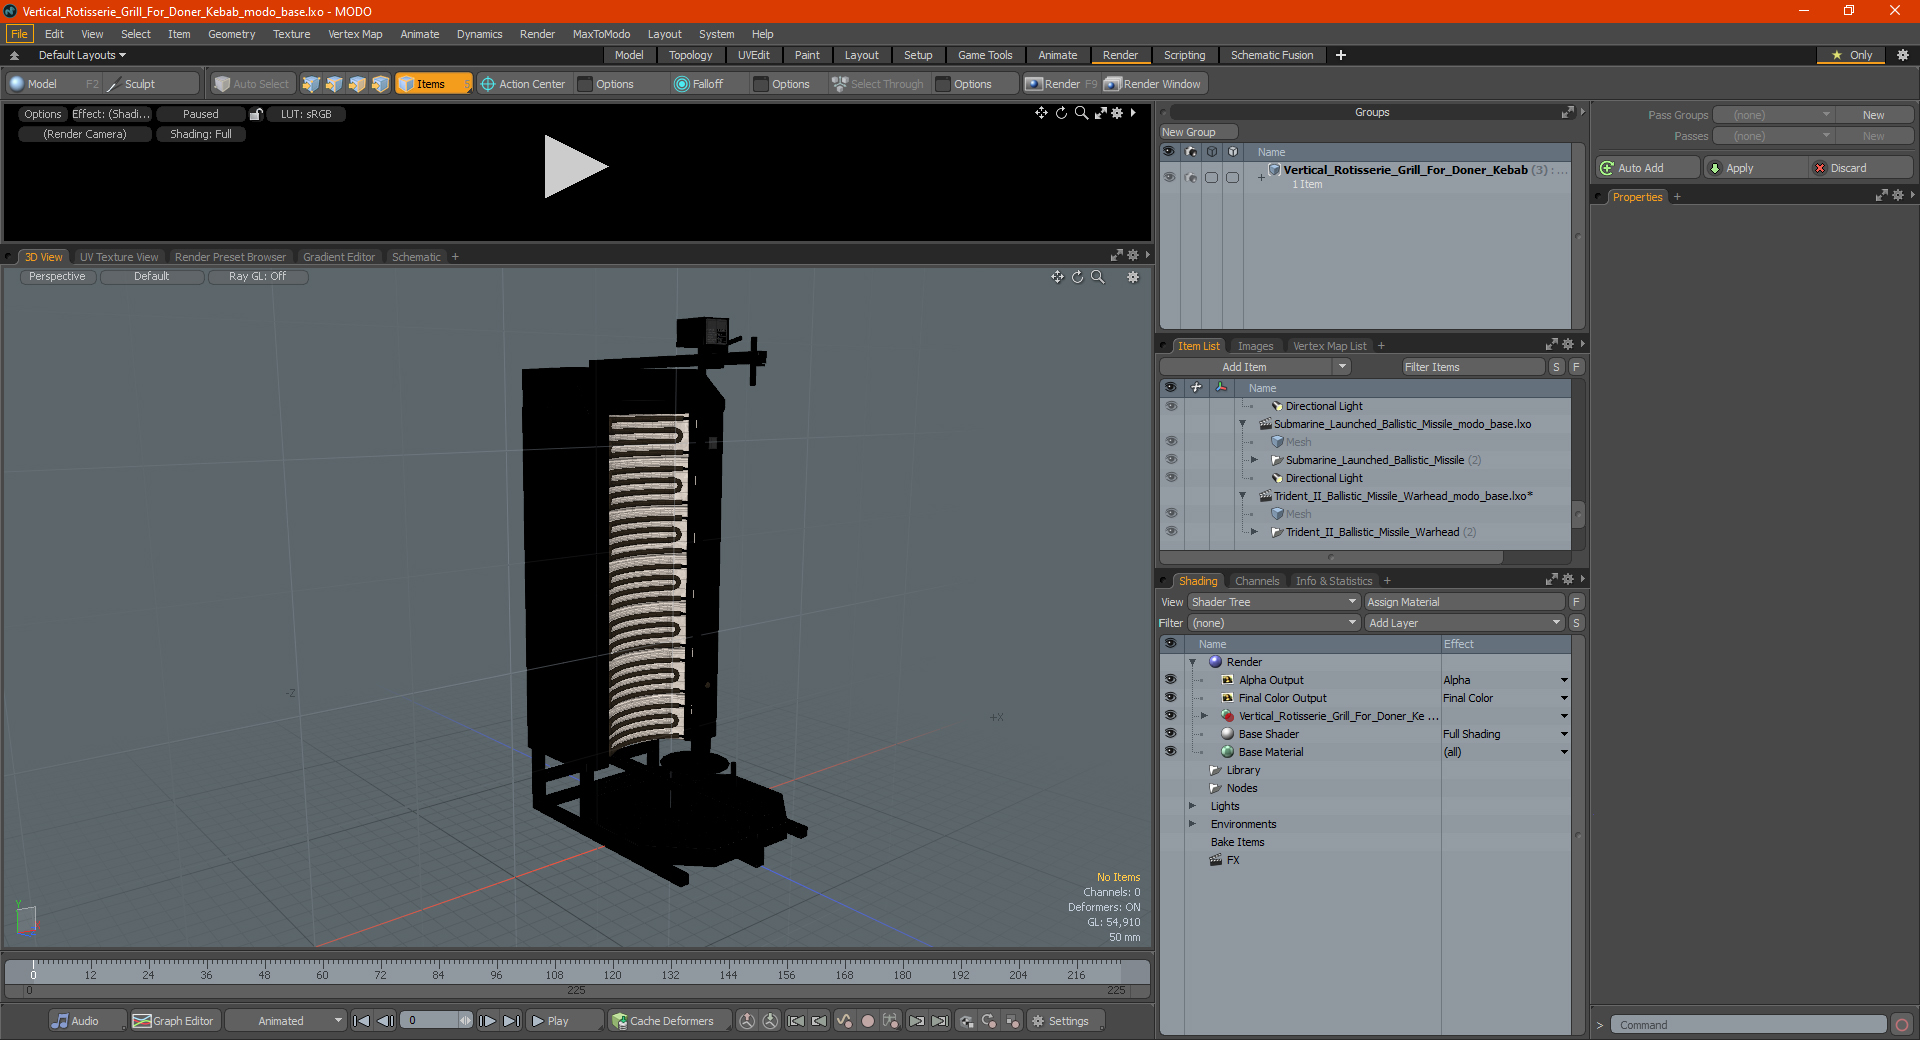This screenshot has width=1920, height=1040.
Task: Toggle visibility of Submarine_Launched_Ballistic_Missile item
Action: [1171, 460]
